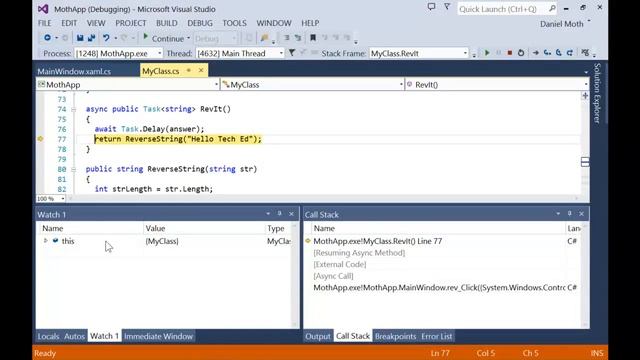Save the current file with Save icon
The image size is (640, 360).
click(x=80, y=38)
